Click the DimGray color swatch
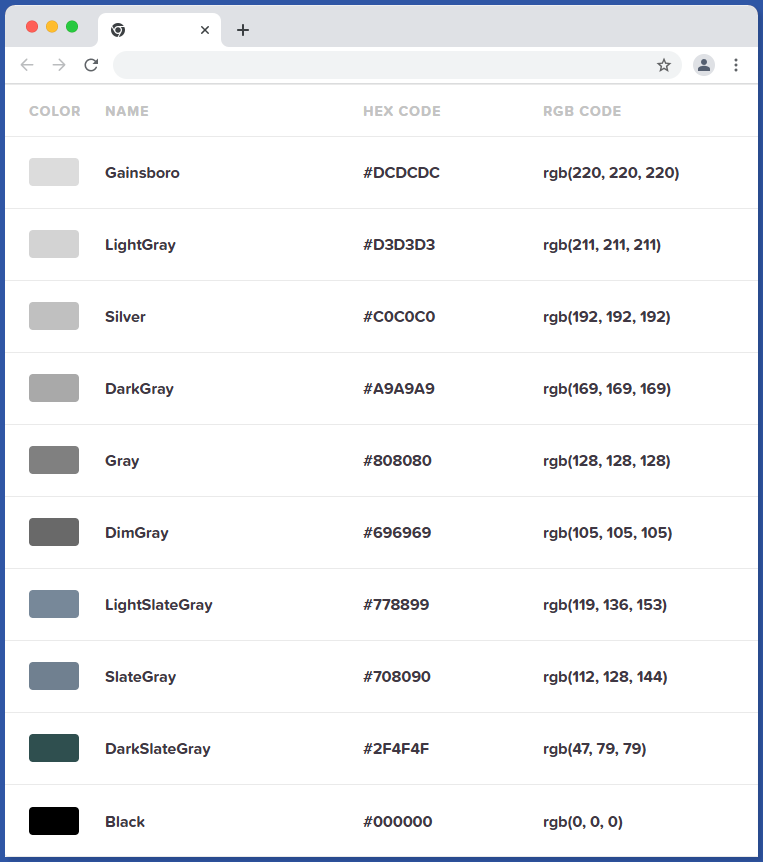This screenshot has height=862, width=763. [x=54, y=532]
